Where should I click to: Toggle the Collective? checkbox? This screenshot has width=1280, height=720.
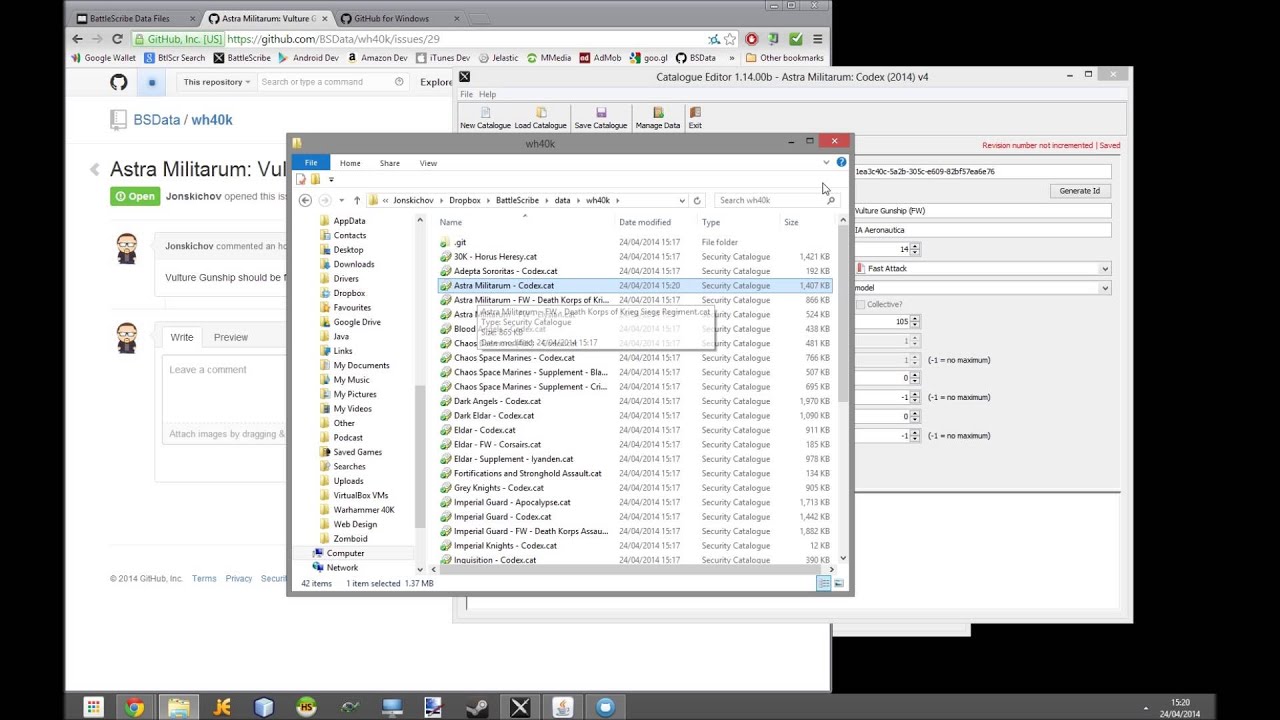861,304
